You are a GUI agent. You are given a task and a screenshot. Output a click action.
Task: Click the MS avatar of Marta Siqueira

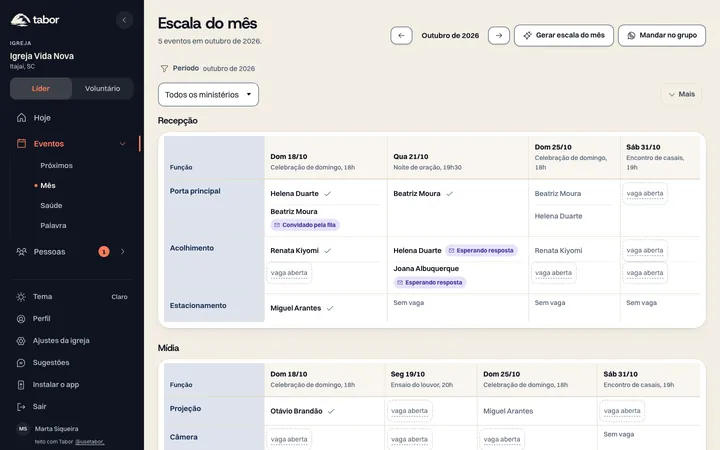pyautogui.click(x=23, y=428)
